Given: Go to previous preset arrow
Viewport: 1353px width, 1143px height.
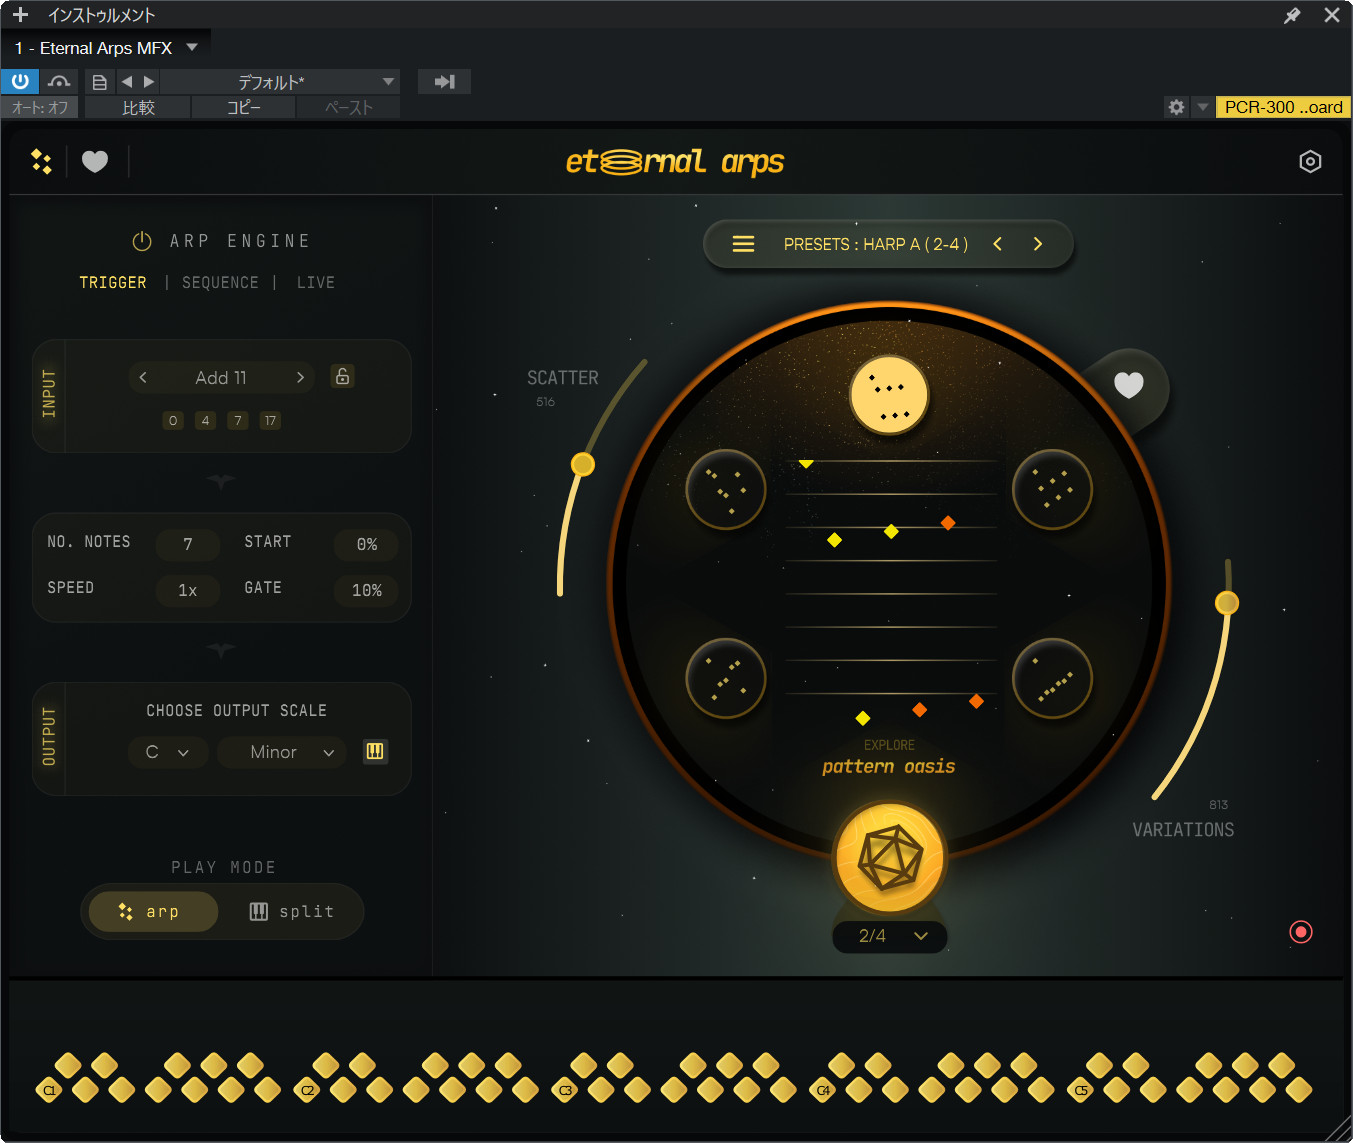Looking at the screenshot, I should tap(997, 244).
